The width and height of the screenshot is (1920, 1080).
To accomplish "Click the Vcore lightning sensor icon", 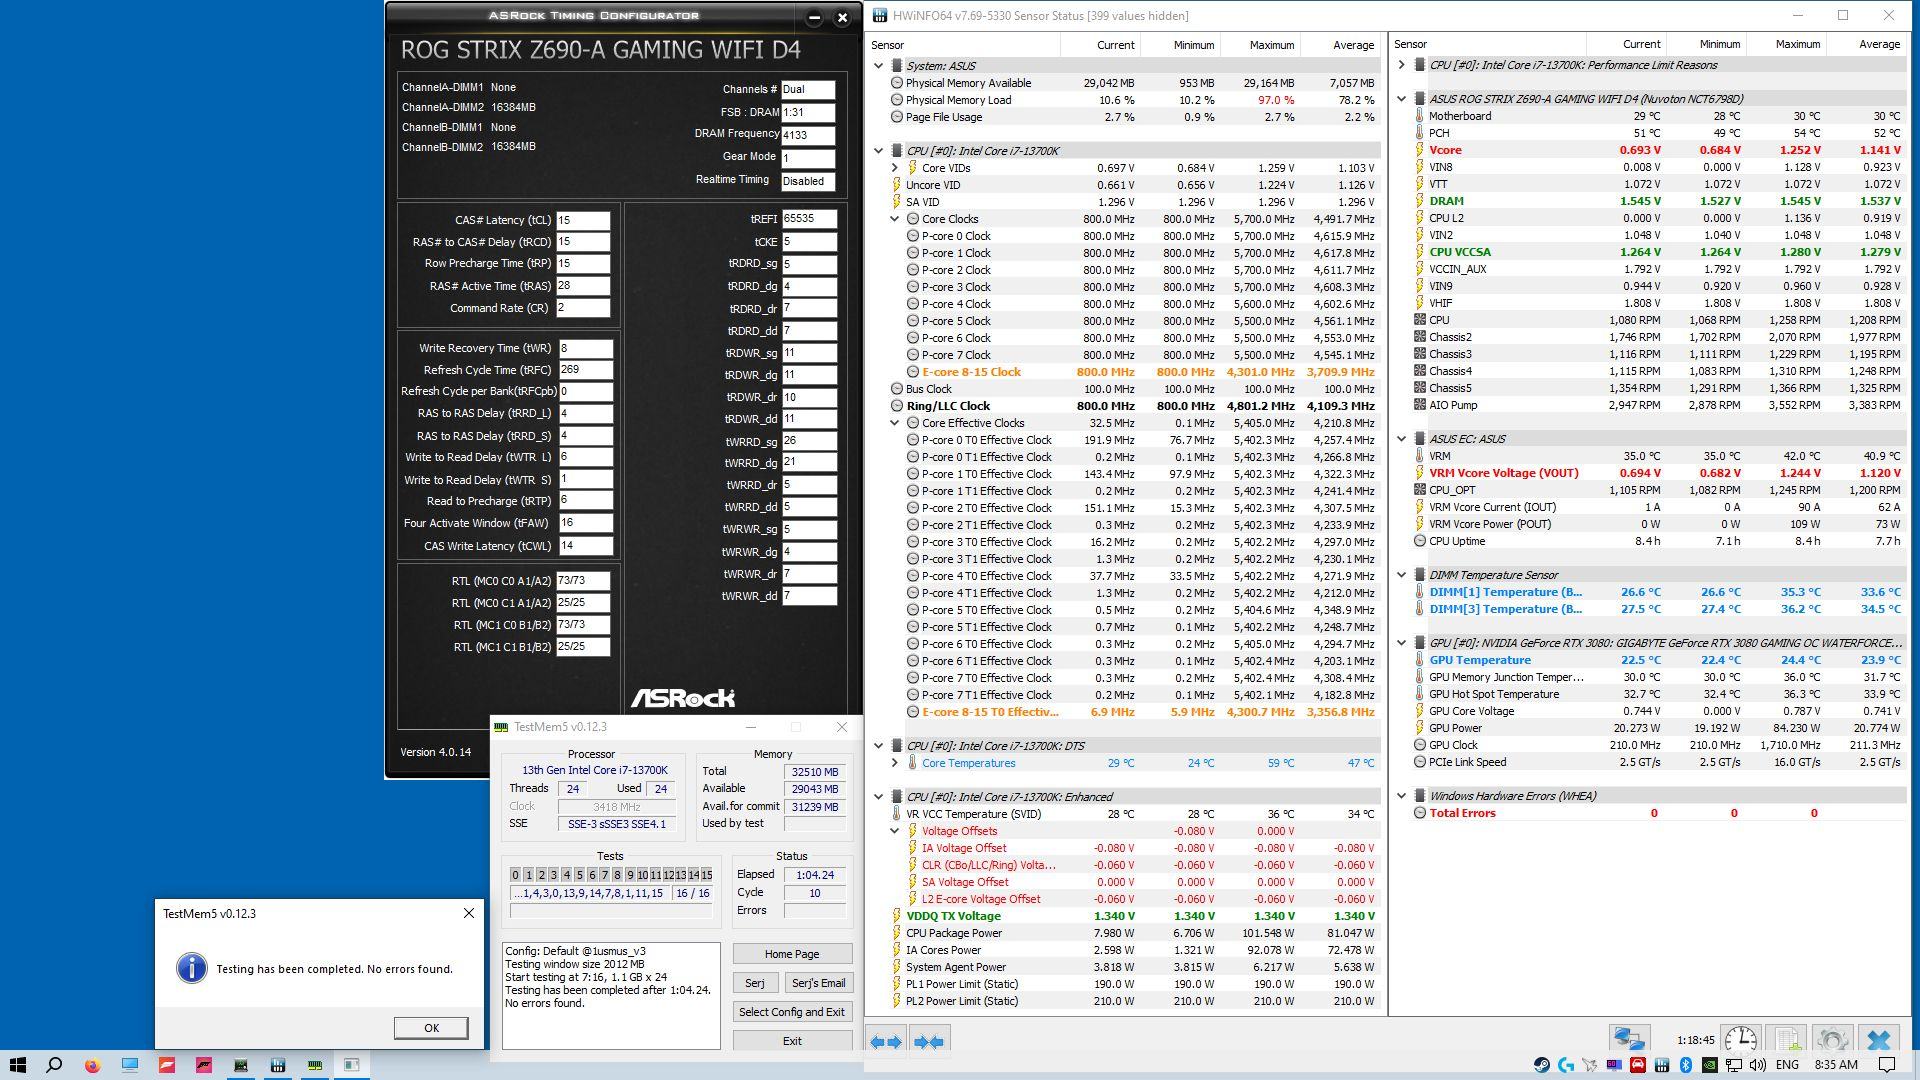I will tap(1419, 150).
